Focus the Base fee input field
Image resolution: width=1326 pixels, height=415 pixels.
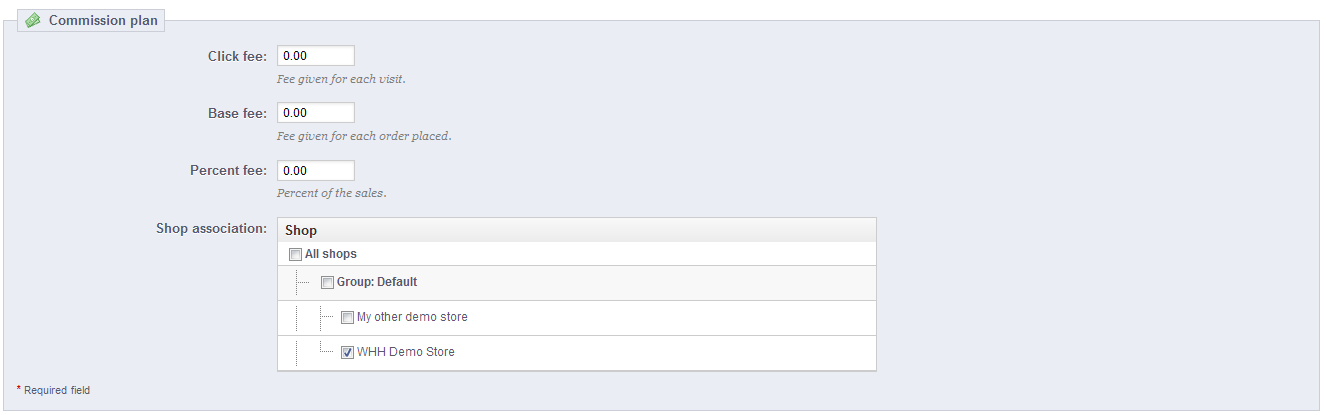315,113
